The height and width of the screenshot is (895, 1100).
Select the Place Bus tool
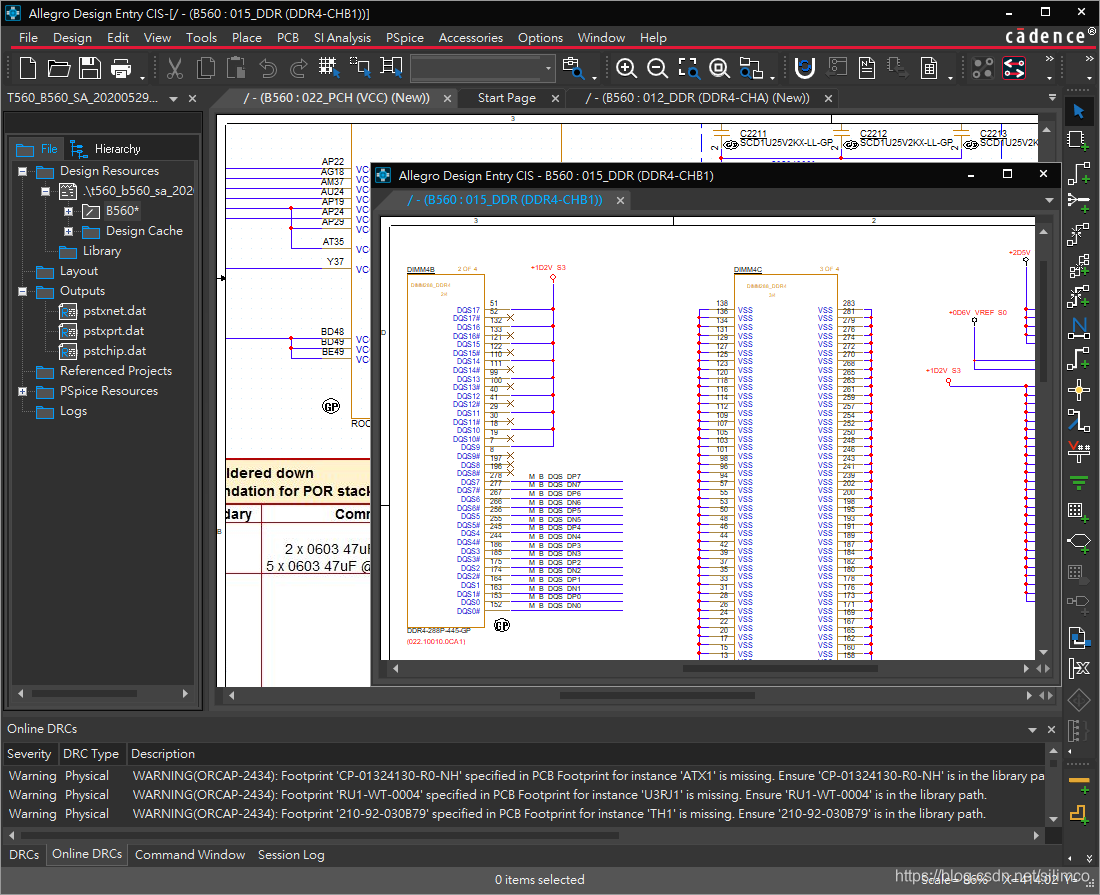click(1078, 358)
